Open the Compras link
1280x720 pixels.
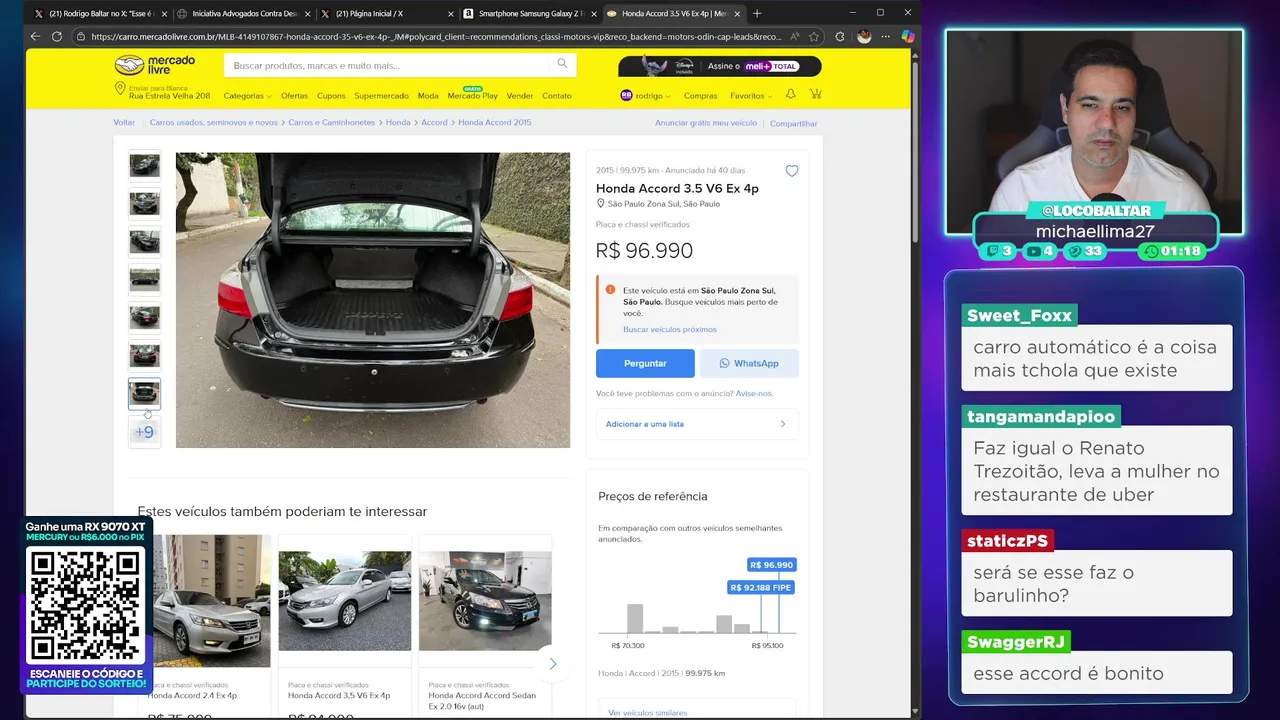700,96
